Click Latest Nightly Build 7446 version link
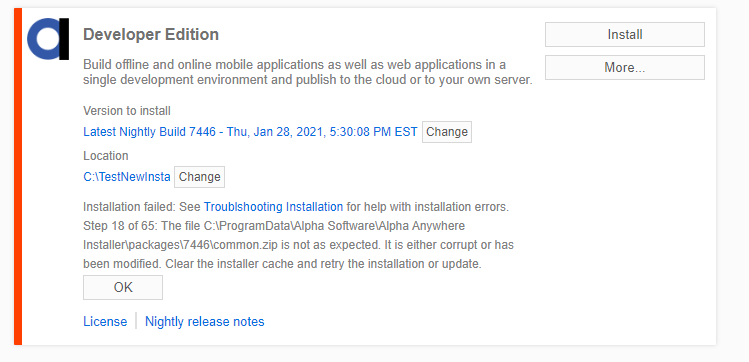 tap(250, 132)
